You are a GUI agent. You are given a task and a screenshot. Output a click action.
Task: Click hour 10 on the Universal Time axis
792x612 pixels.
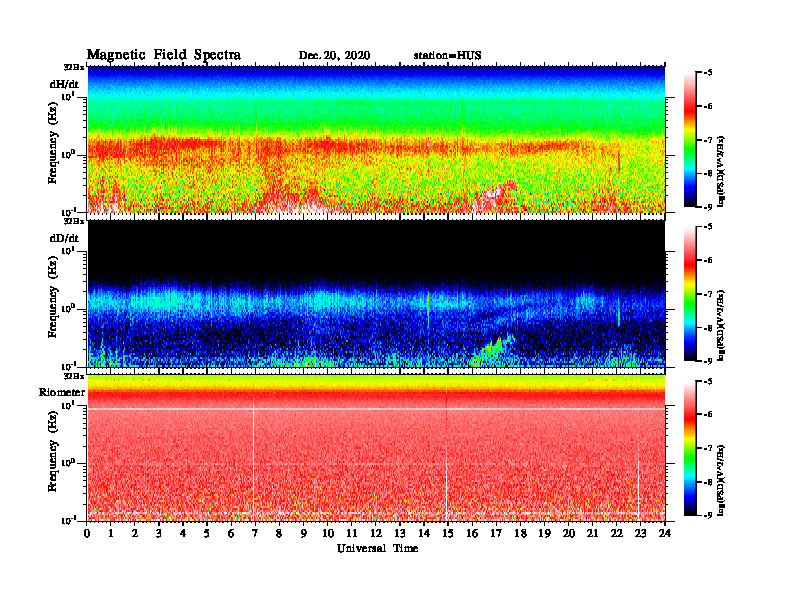(x=328, y=533)
